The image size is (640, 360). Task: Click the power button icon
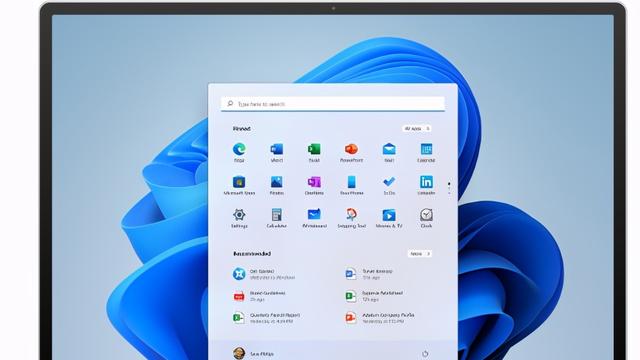click(425, 354)
